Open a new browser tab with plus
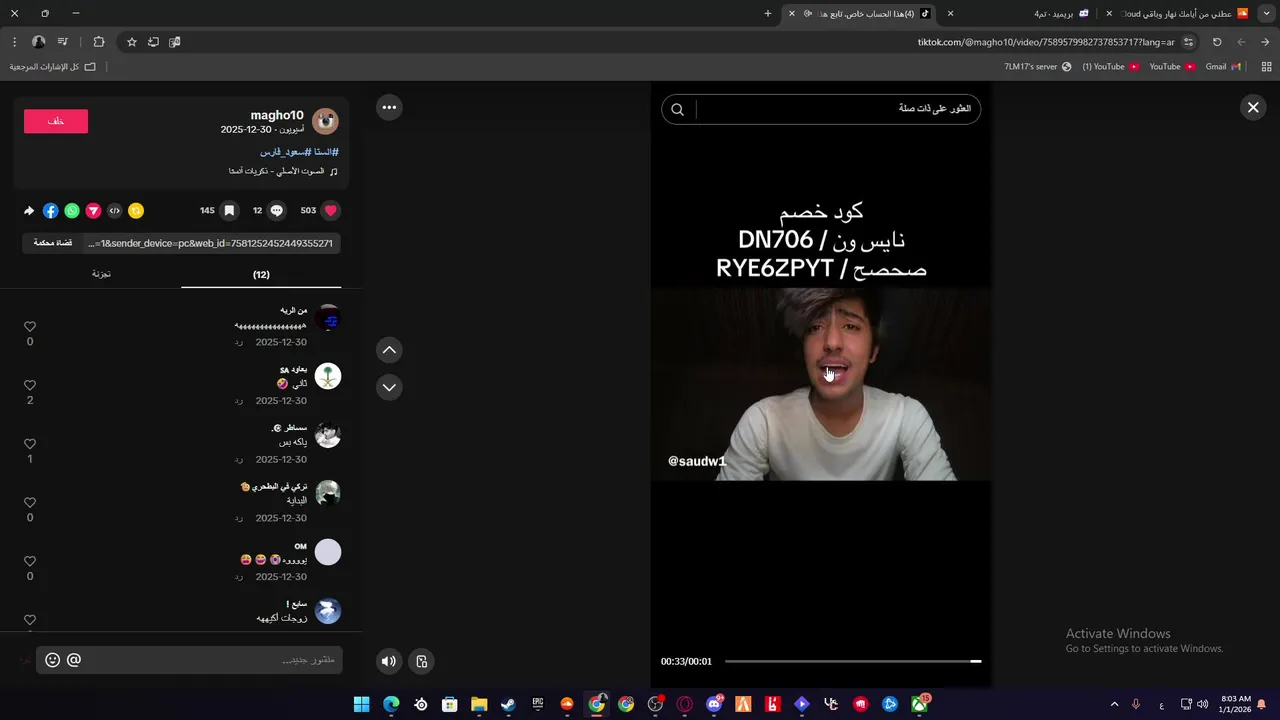This screenshot has width=1280, height=720. click(768, 13)
